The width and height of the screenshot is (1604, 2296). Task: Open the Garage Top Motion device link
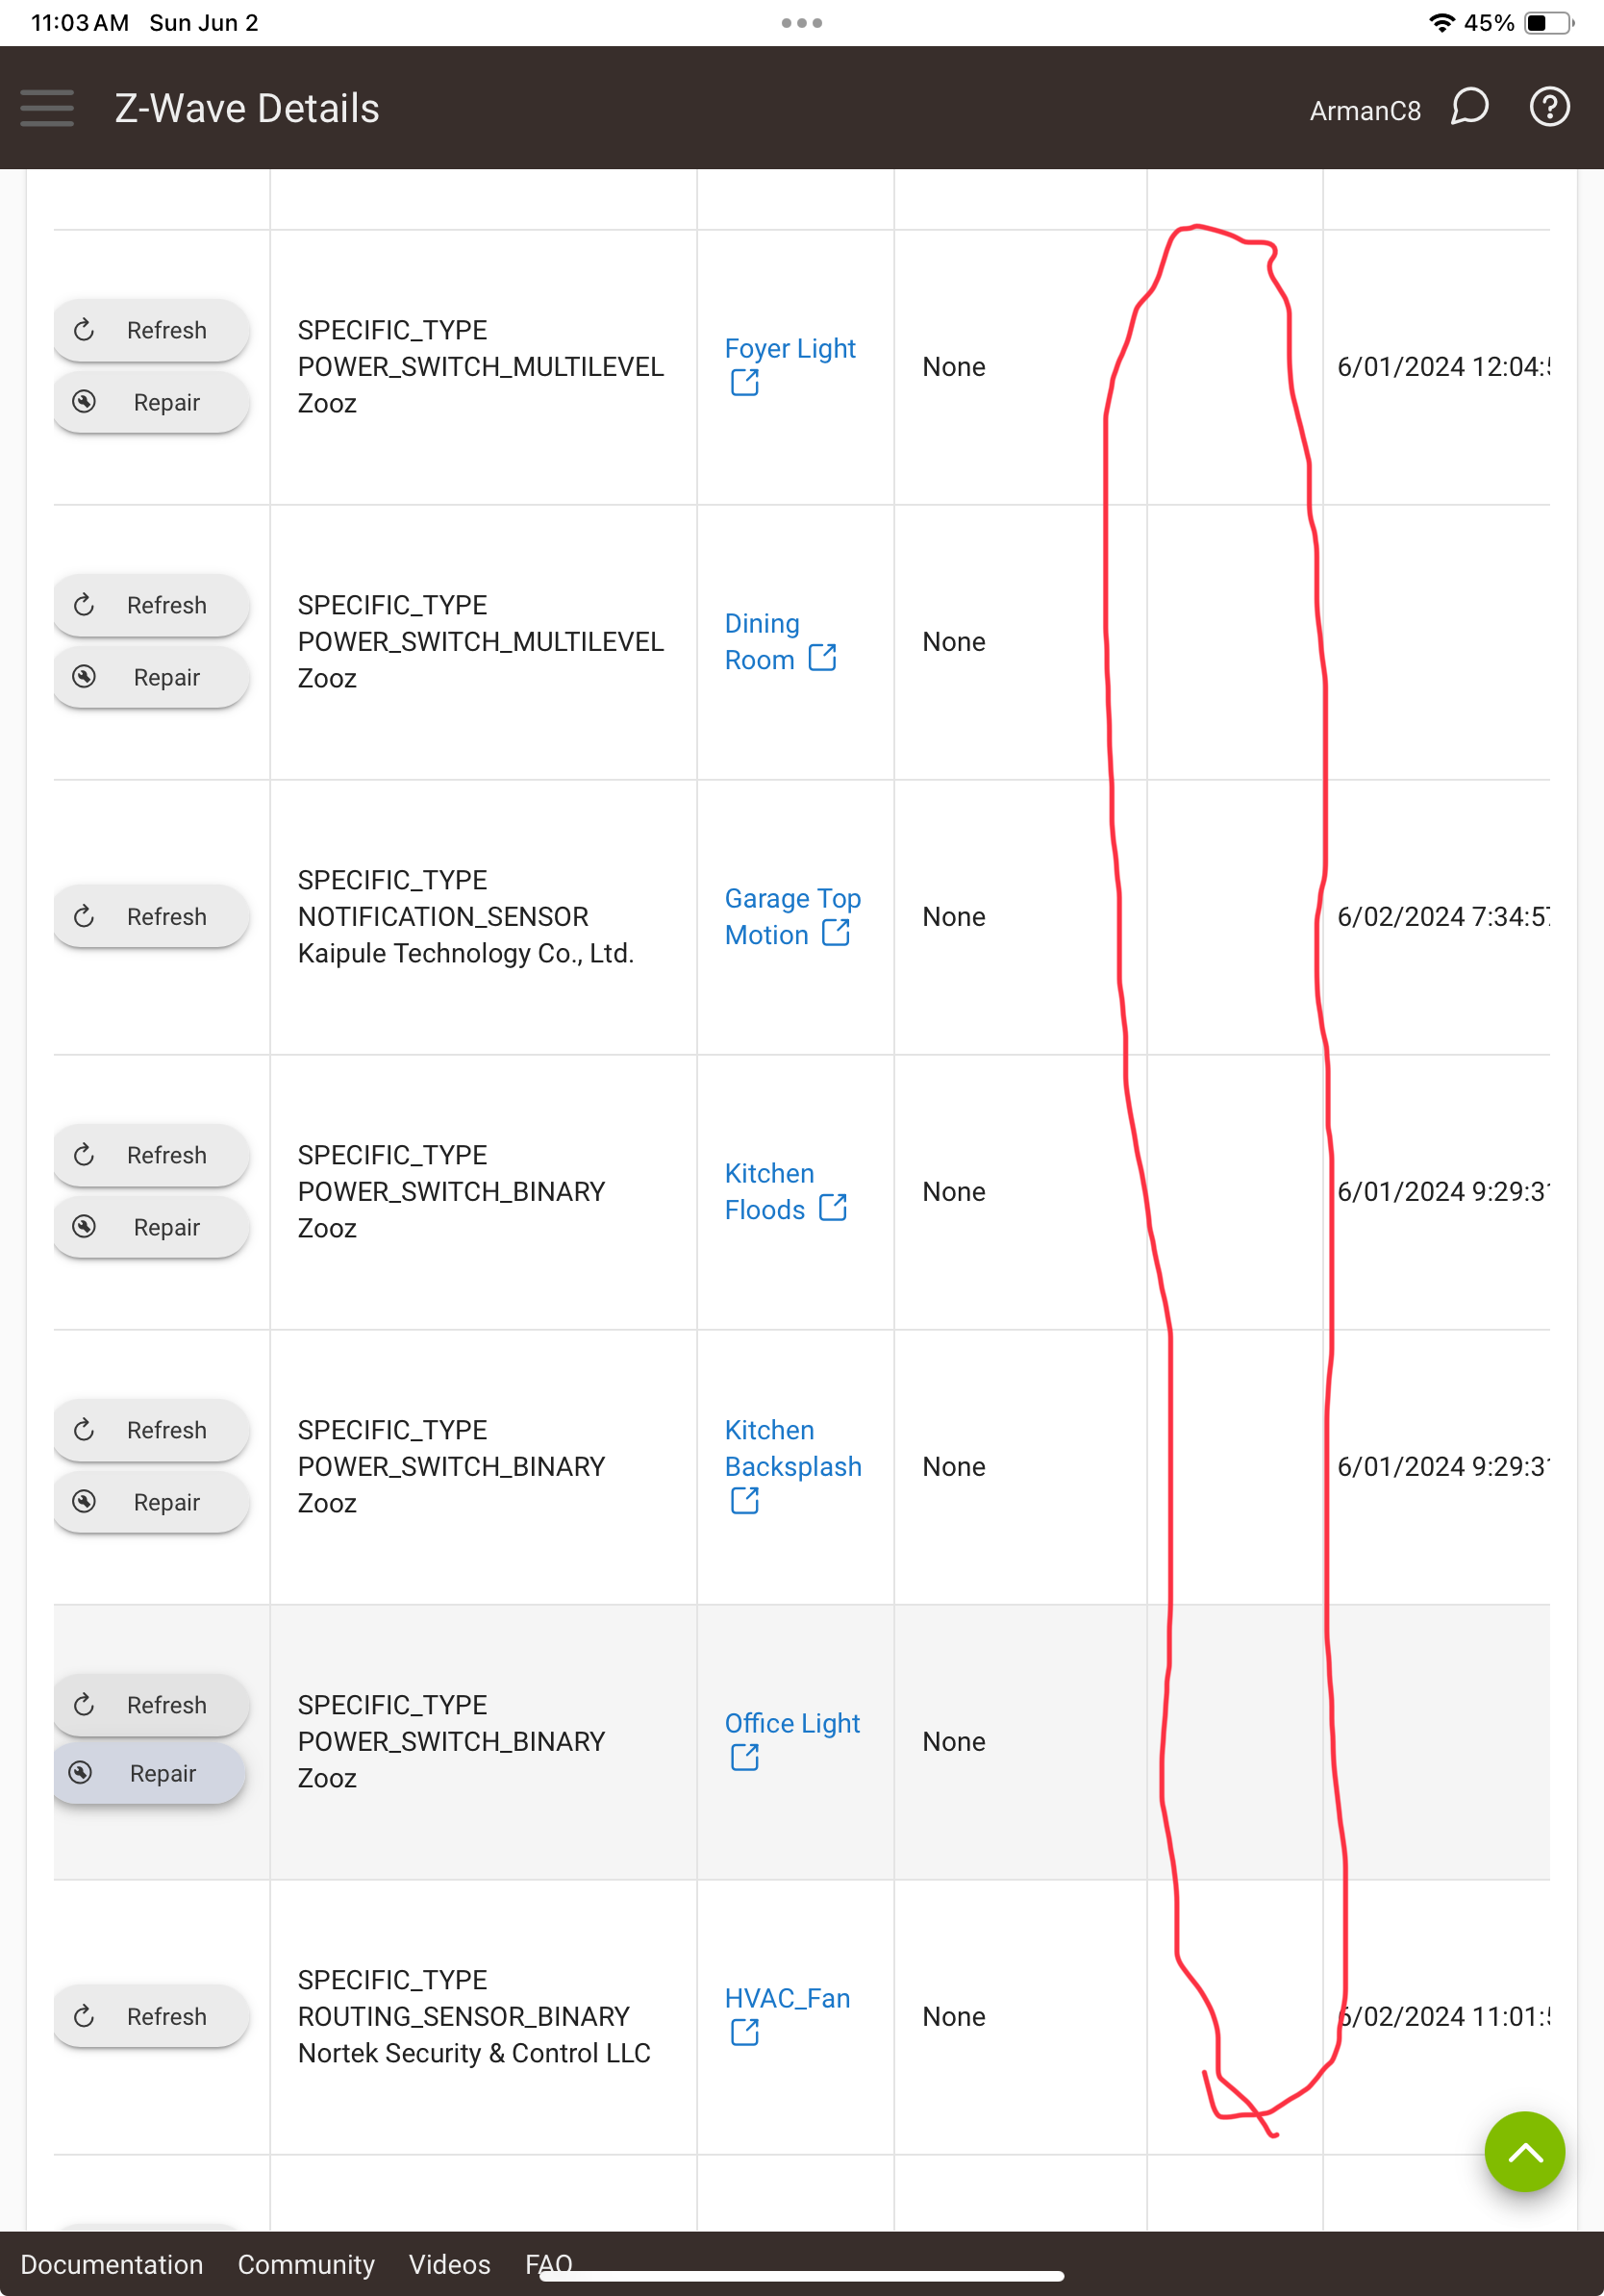792,916
